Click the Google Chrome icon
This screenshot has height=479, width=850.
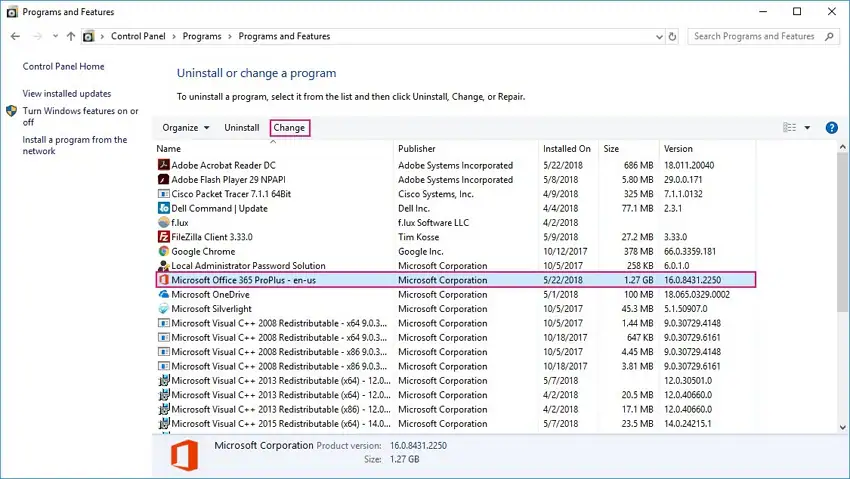(163, 251)
